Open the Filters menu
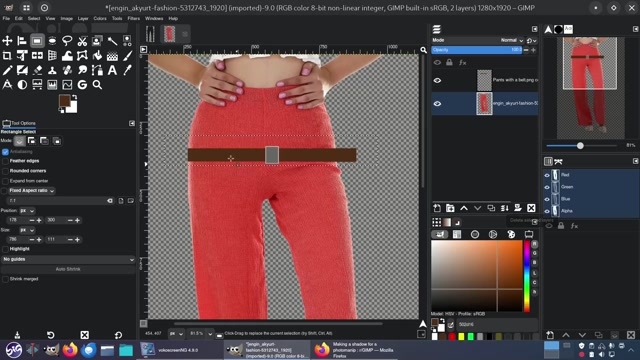 click(x=133, y=18)
